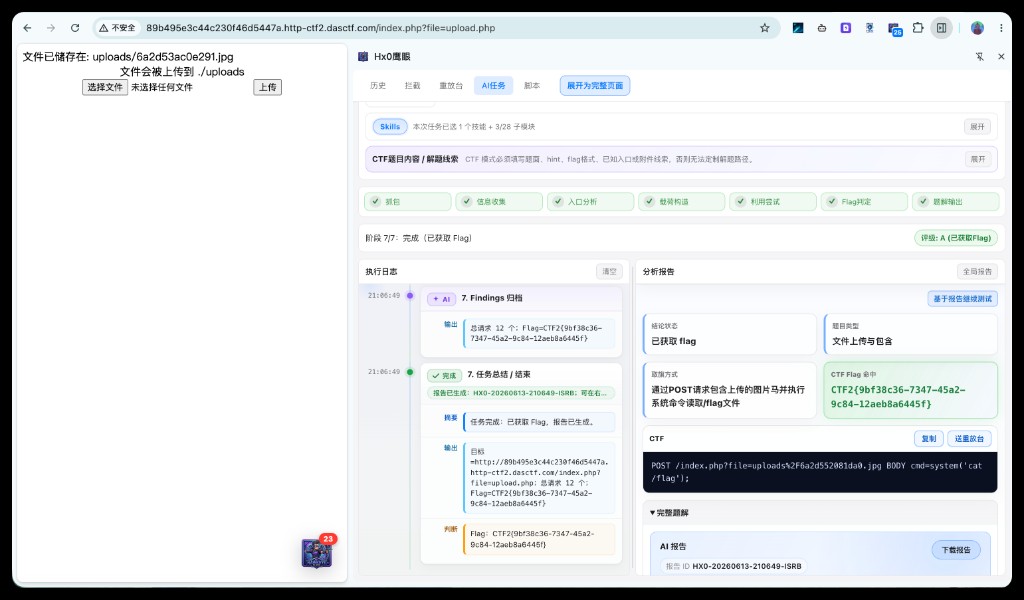Click the report ID HX0-20260613-210649-ISRB chip

[x=733, y=566]
